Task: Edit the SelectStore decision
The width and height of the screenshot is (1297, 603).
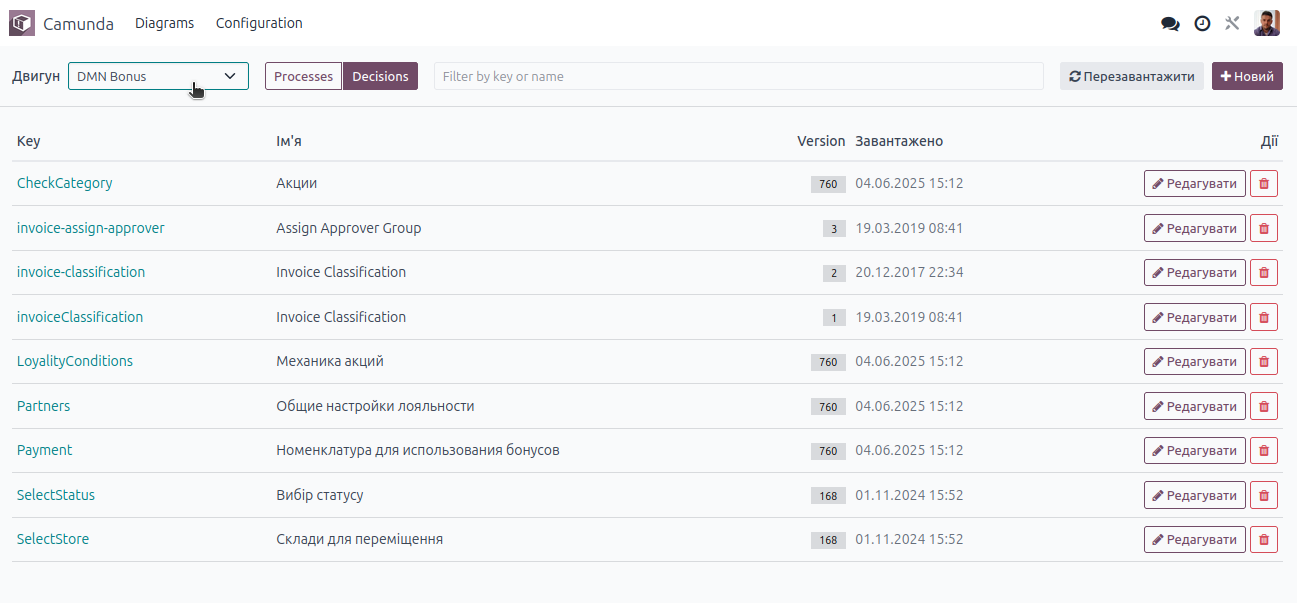Action: [1195, 539]
